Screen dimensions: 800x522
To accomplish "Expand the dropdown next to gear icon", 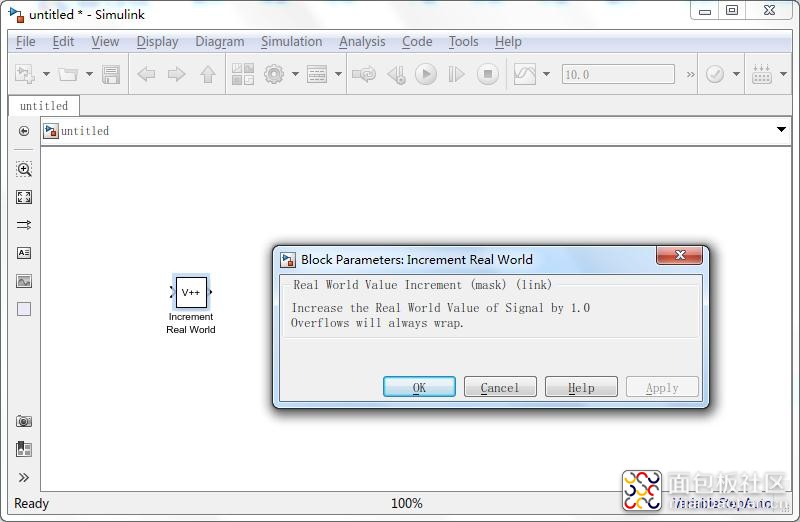I will [x=295, y=74].
